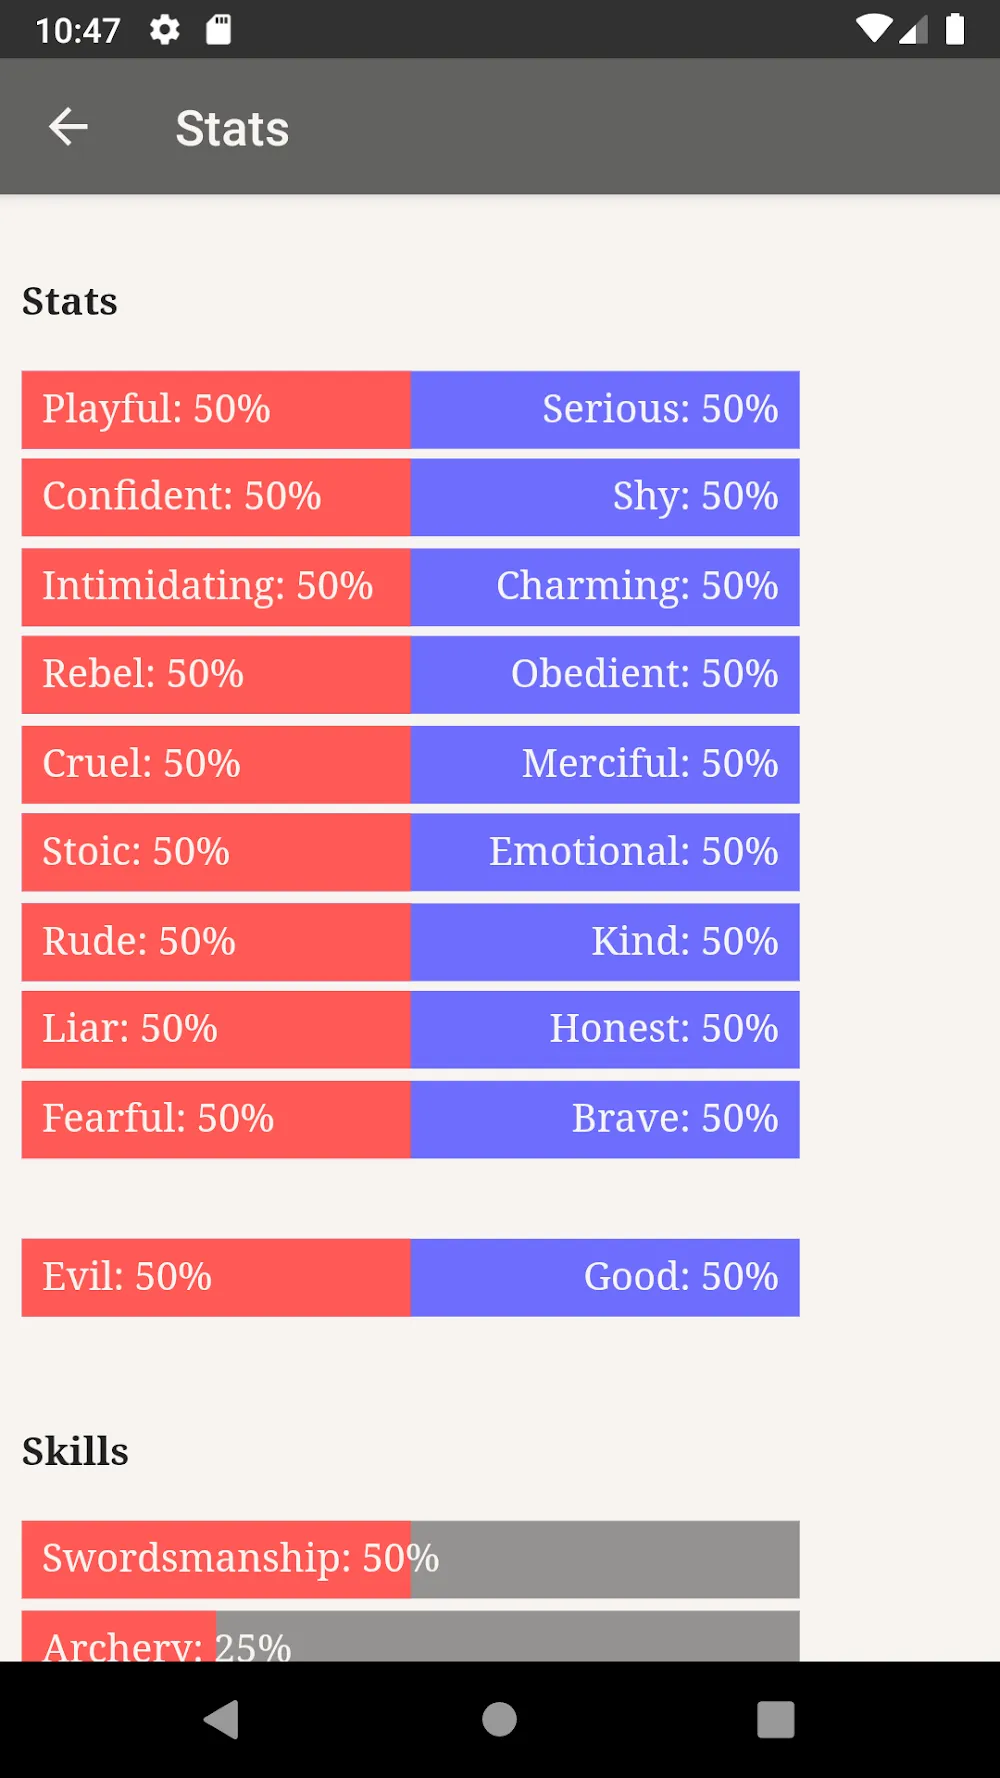Tap the Merciful 50% blue bar
The width and height of the screenshot is (1000, 1778).
[x=605, y=765]
